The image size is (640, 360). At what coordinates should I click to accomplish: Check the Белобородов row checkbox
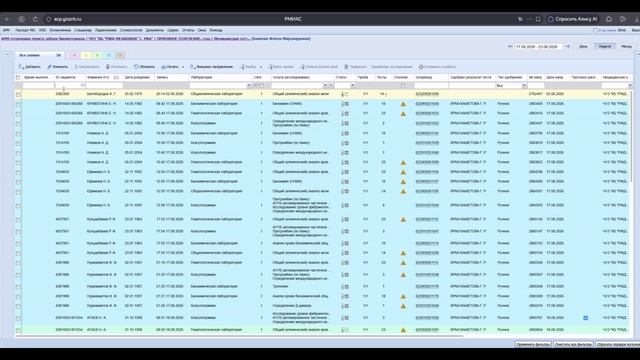click(x=18, y=94)
